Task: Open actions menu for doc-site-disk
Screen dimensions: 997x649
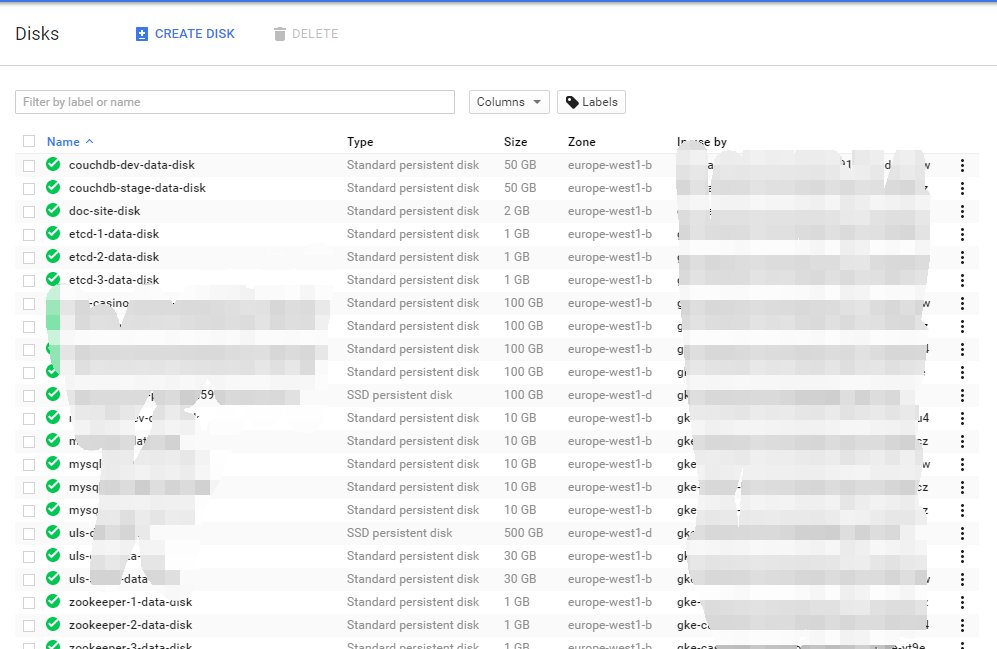Action: pos(962,210)
